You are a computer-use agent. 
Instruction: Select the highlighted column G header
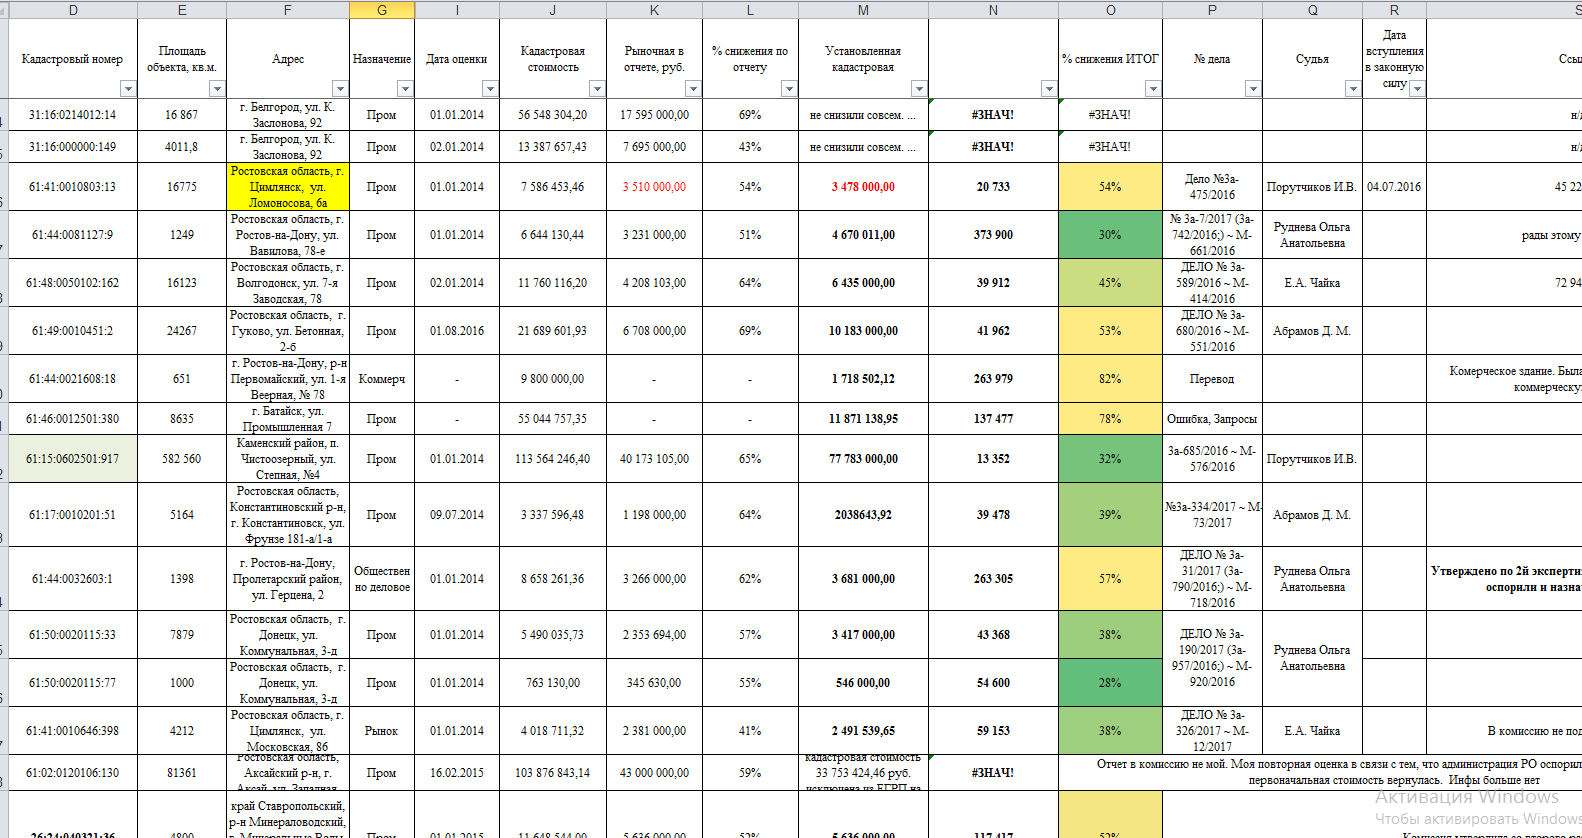pos(382,10)
